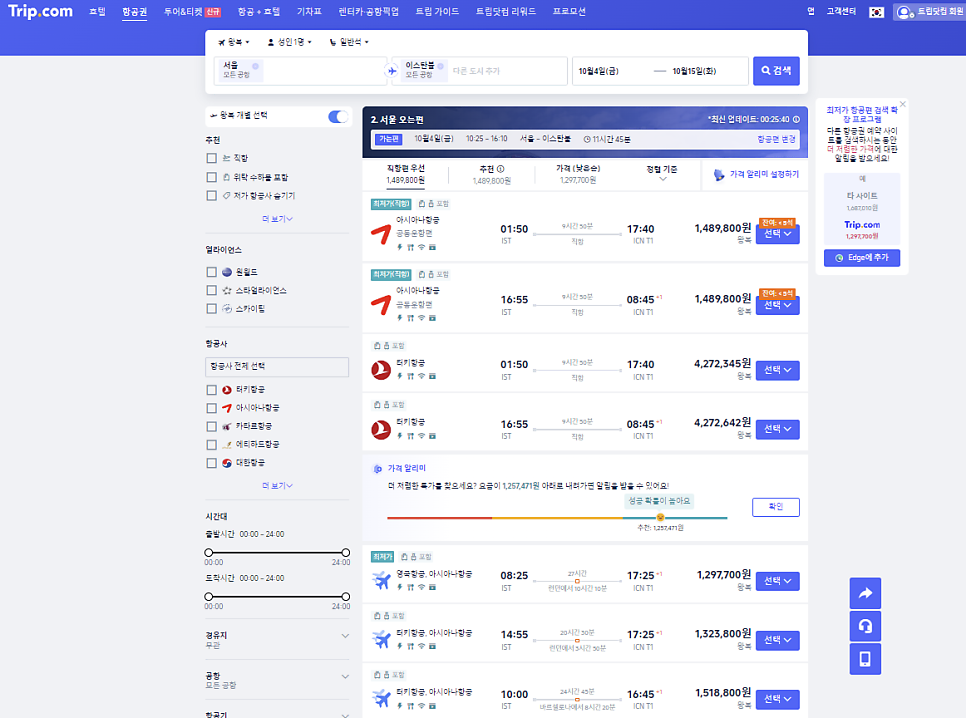Image resolution: width=966 pixels, height=718 pixels.
Task: Select the 직항편 우선 sort tab
Action: pos(405,174)
